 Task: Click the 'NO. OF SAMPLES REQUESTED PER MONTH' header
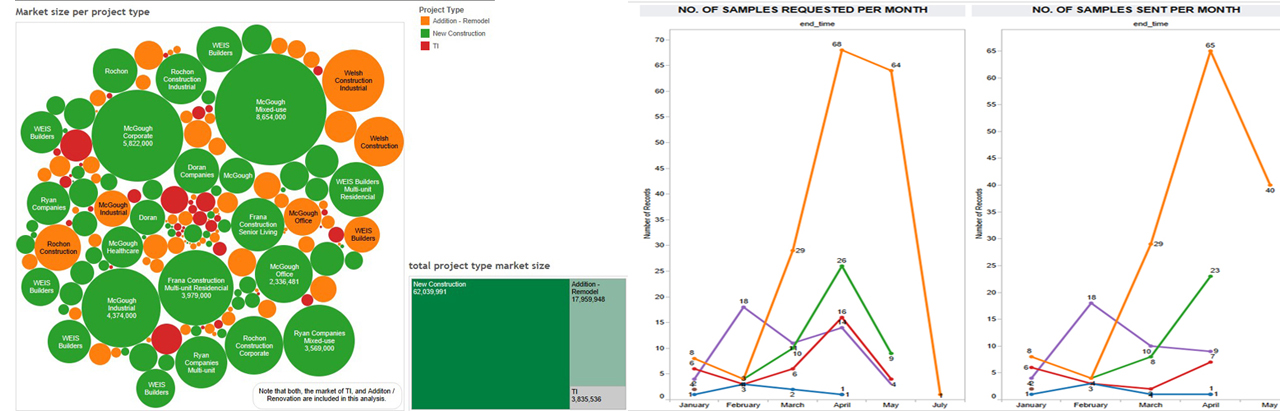(802, 9)
